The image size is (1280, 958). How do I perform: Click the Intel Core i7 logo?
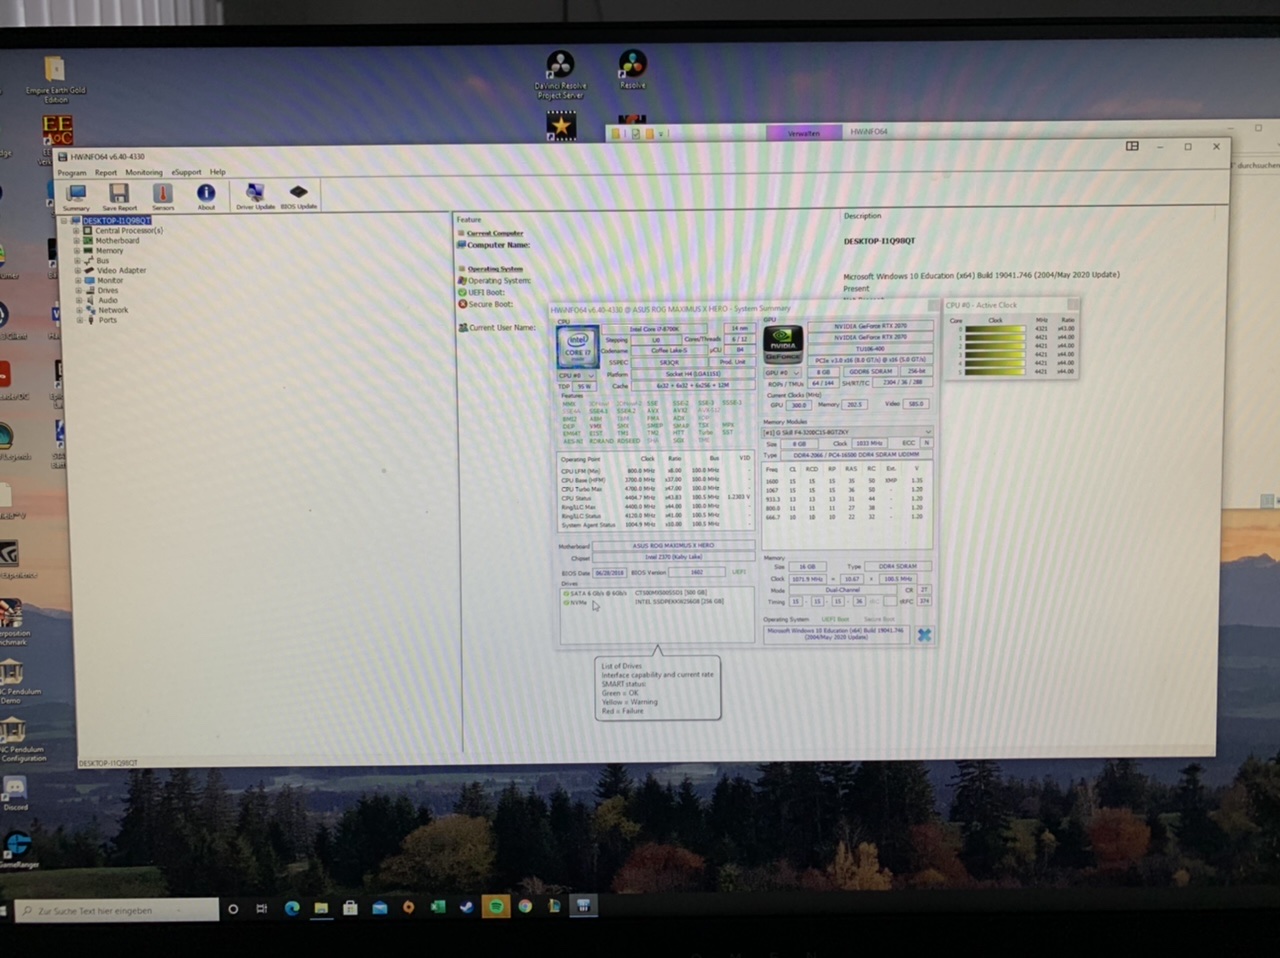[x=577, y=347]
